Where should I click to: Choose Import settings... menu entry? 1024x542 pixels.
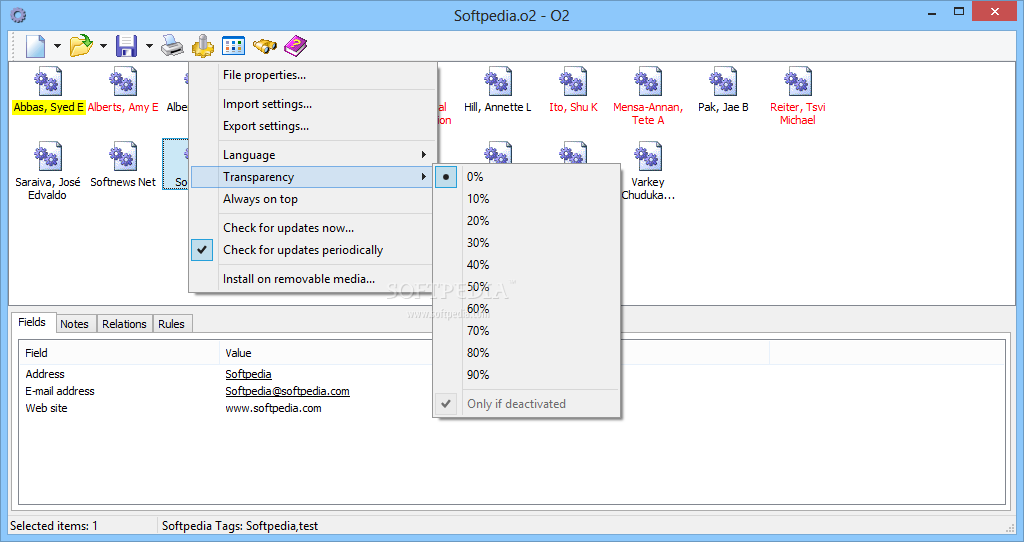(x=313, y=104)
